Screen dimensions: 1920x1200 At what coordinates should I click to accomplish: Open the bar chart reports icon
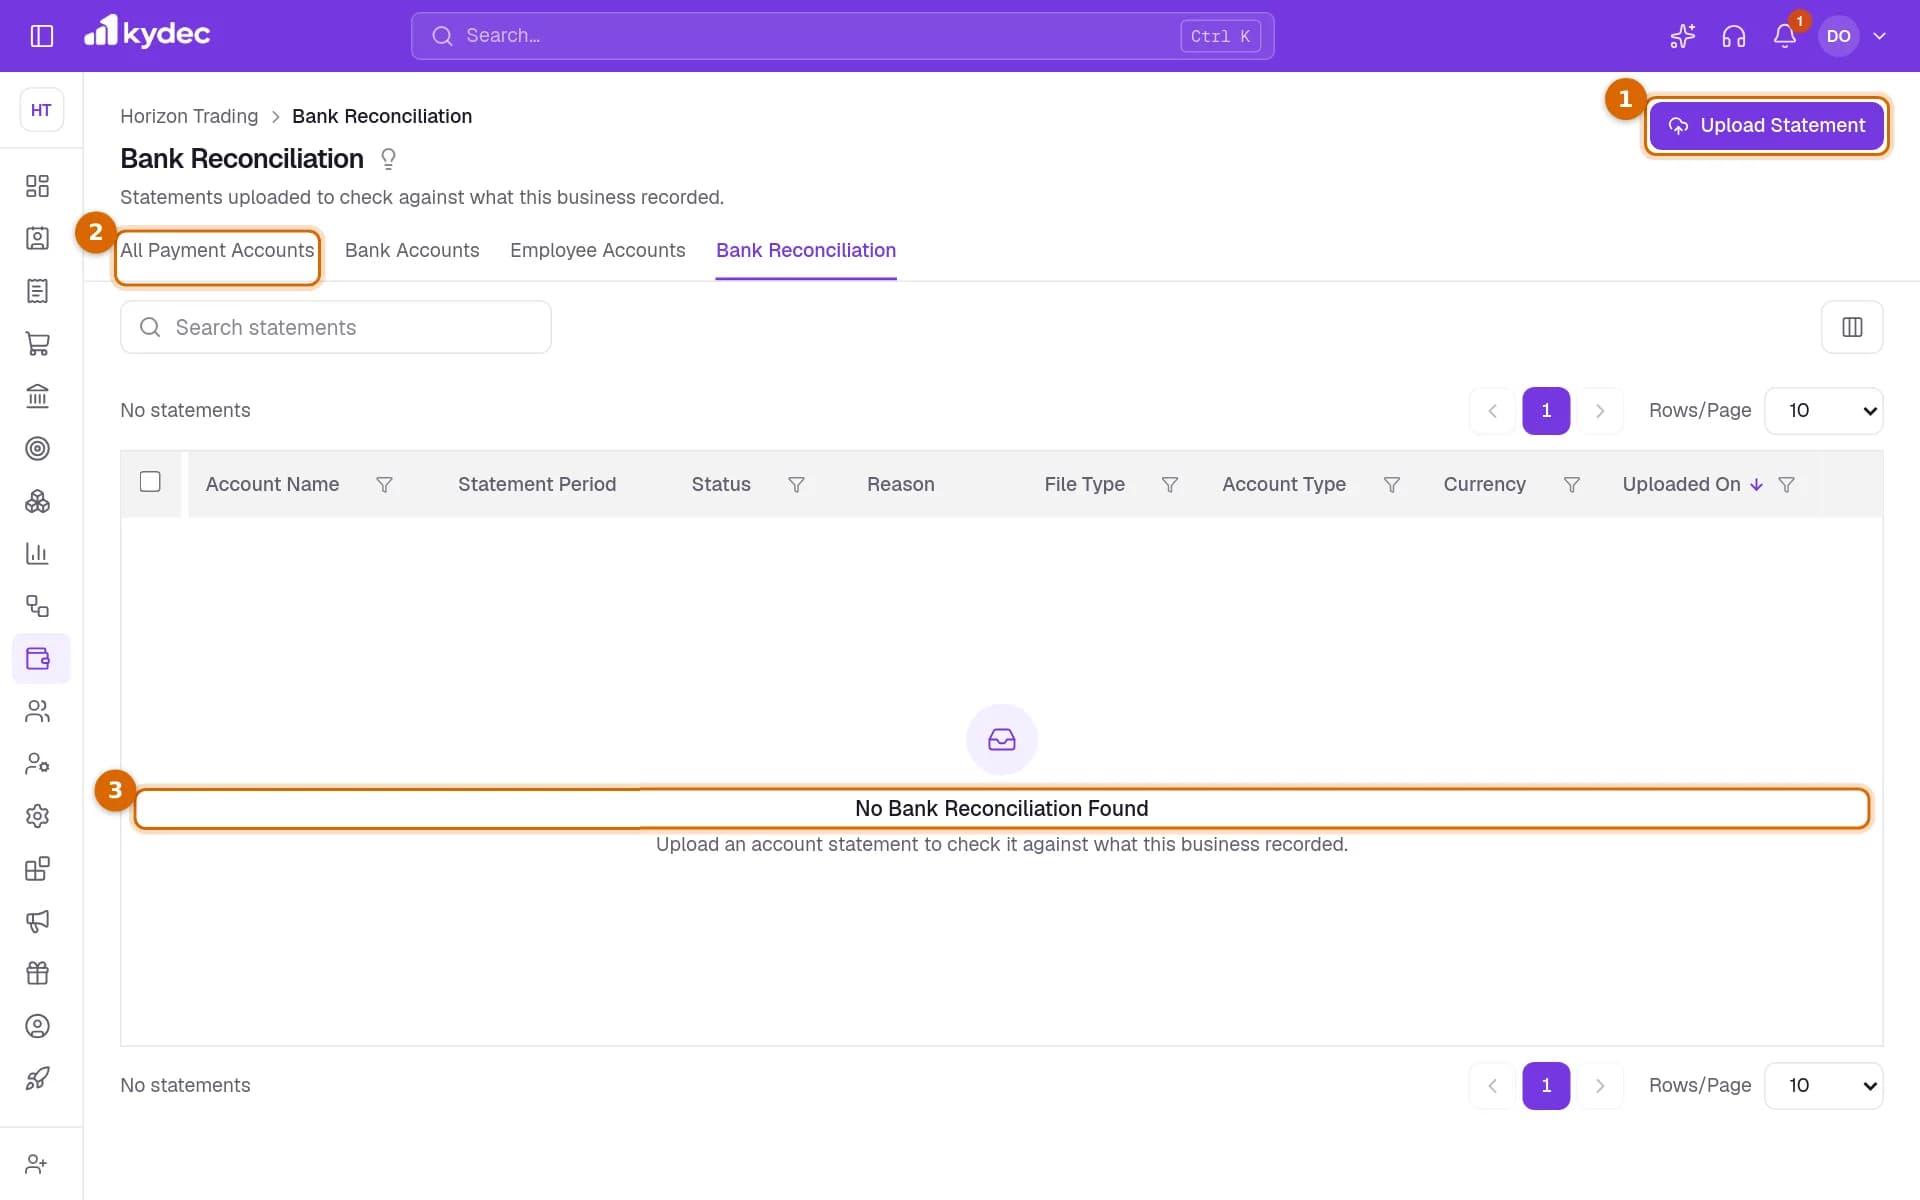[x=37, y=553]
